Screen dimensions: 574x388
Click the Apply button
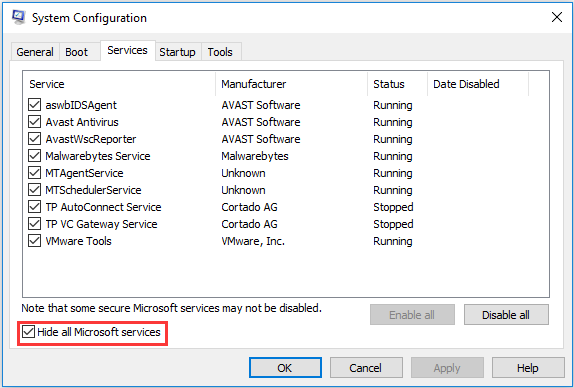(x=447, y=368)
